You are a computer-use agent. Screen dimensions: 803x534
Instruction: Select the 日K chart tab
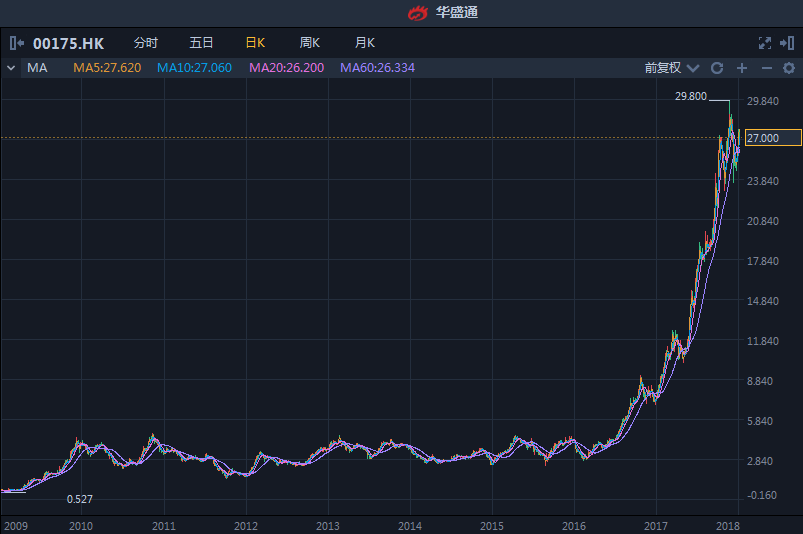pyautogui.click(x=255, y=43)
